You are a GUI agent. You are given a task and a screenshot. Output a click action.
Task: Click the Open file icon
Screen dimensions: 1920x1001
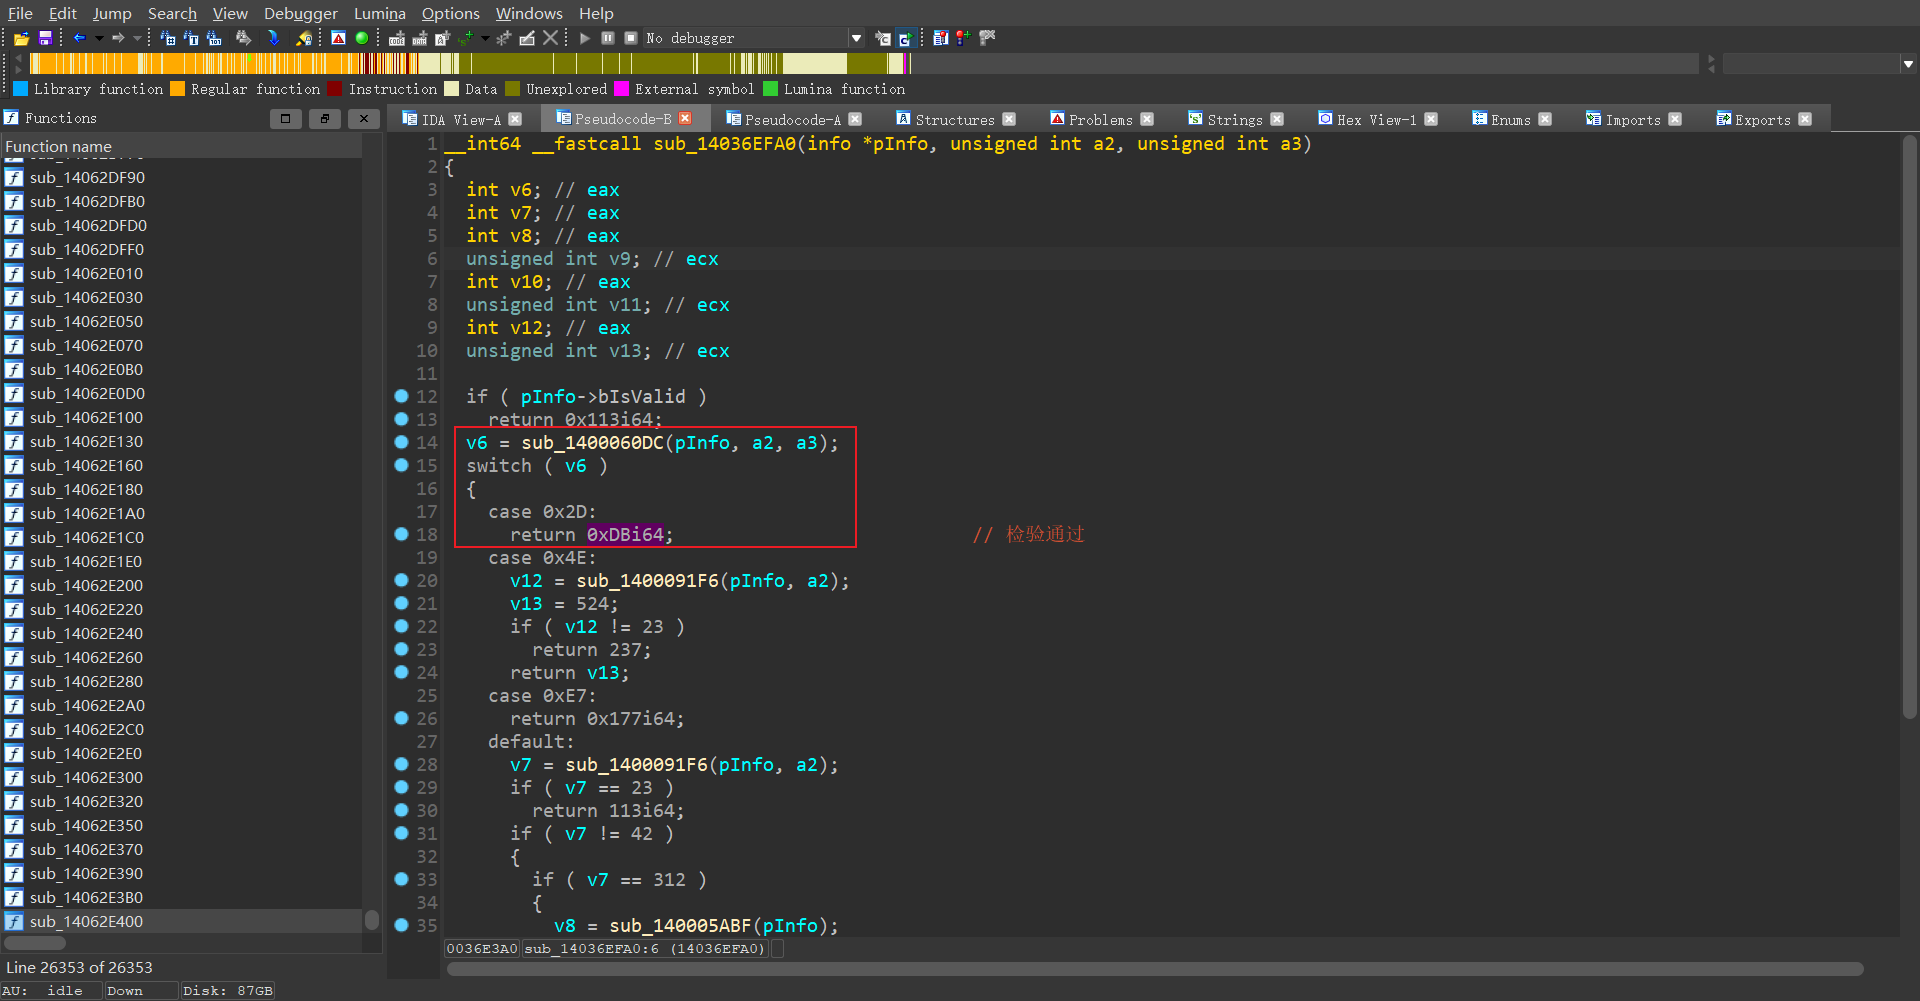click(21, 38)
